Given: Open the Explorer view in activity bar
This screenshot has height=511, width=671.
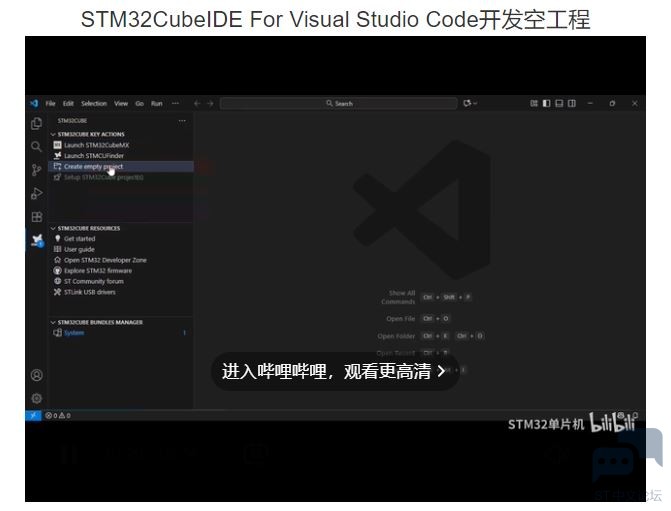Looking at the screenshot, I should tap(37, 124).
